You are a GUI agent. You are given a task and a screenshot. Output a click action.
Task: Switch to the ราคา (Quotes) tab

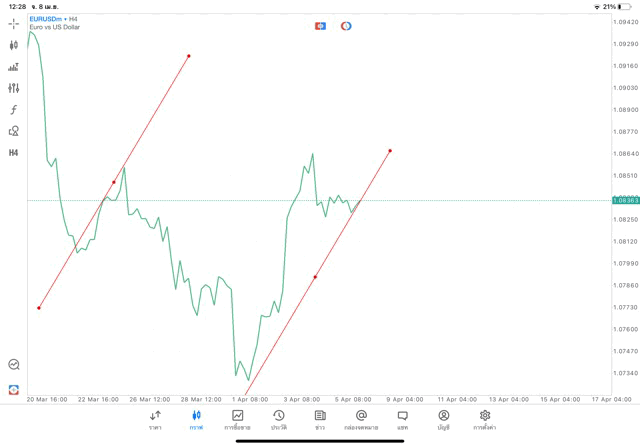click(155, 419)
